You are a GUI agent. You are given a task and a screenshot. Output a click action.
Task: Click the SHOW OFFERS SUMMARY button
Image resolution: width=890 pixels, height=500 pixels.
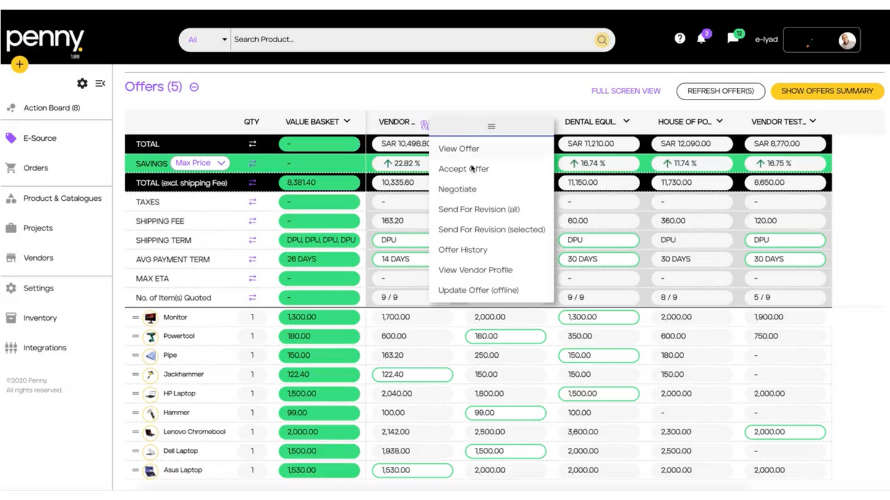coord(826,91)
